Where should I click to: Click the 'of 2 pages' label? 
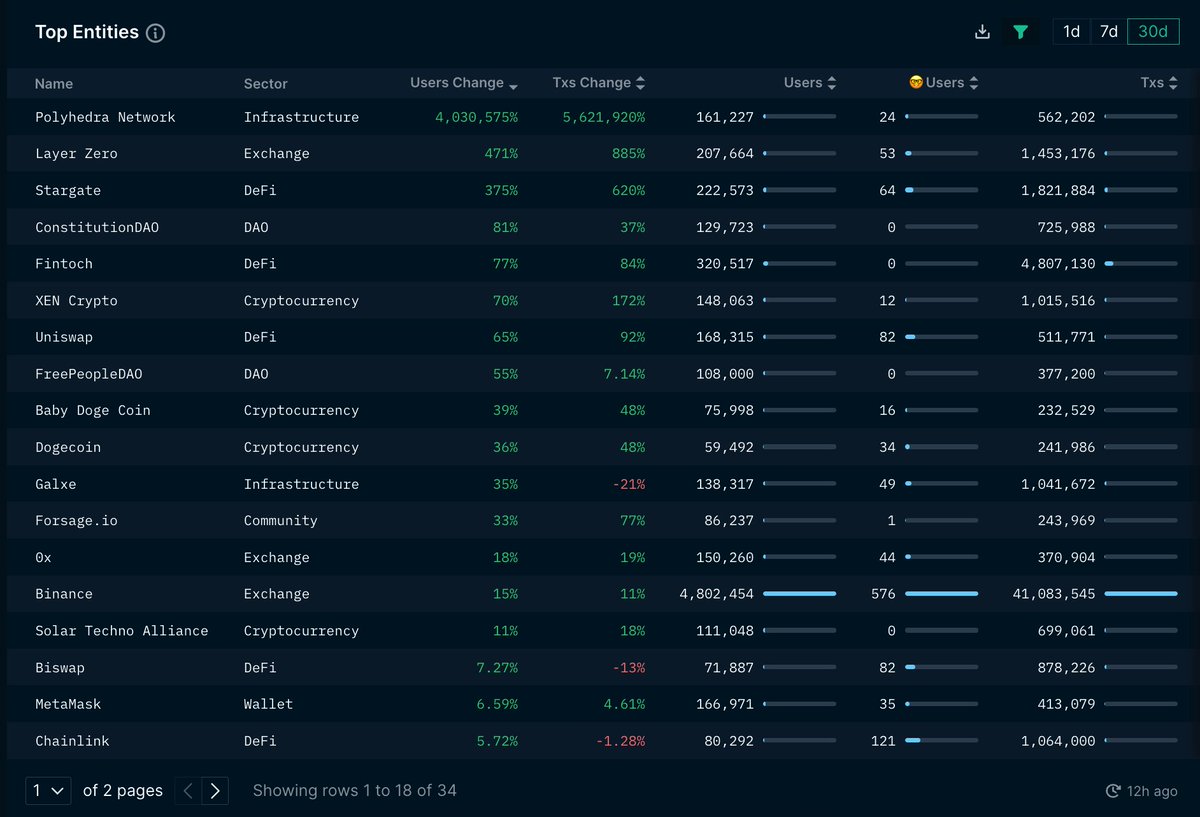click(x=123, y=791)
